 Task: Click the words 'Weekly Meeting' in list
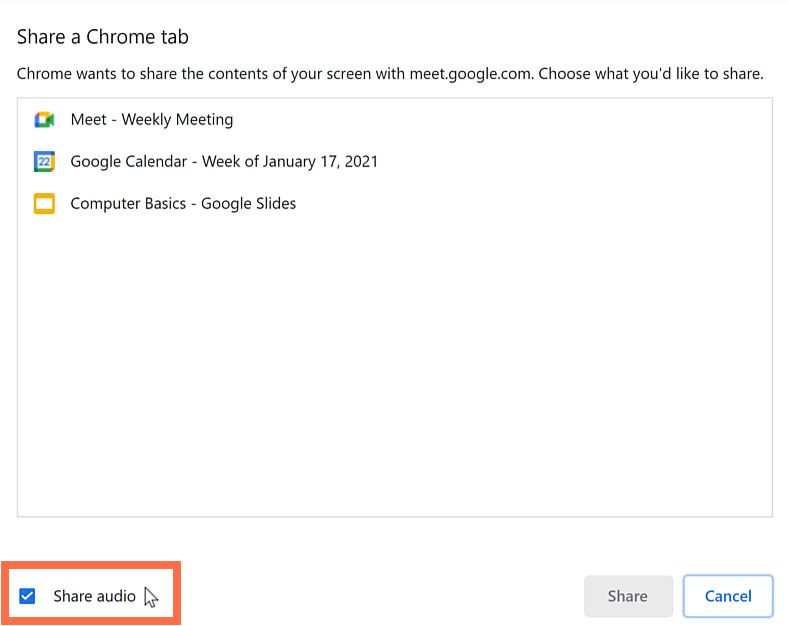[x=177, y=120]
